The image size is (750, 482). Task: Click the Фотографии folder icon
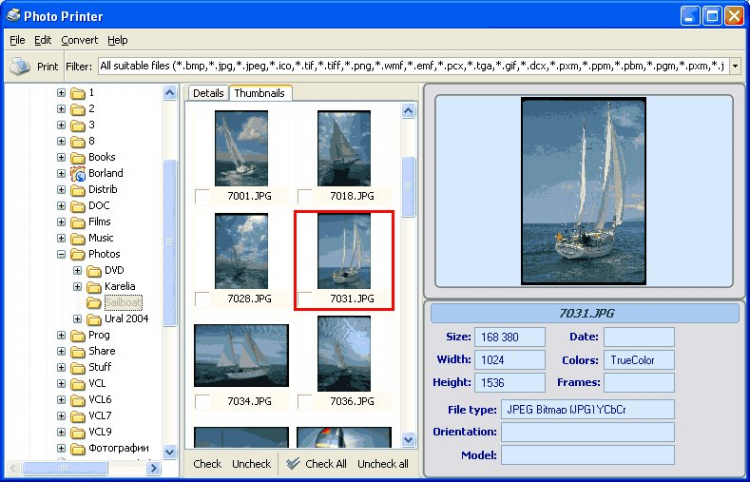pos(78,449)
